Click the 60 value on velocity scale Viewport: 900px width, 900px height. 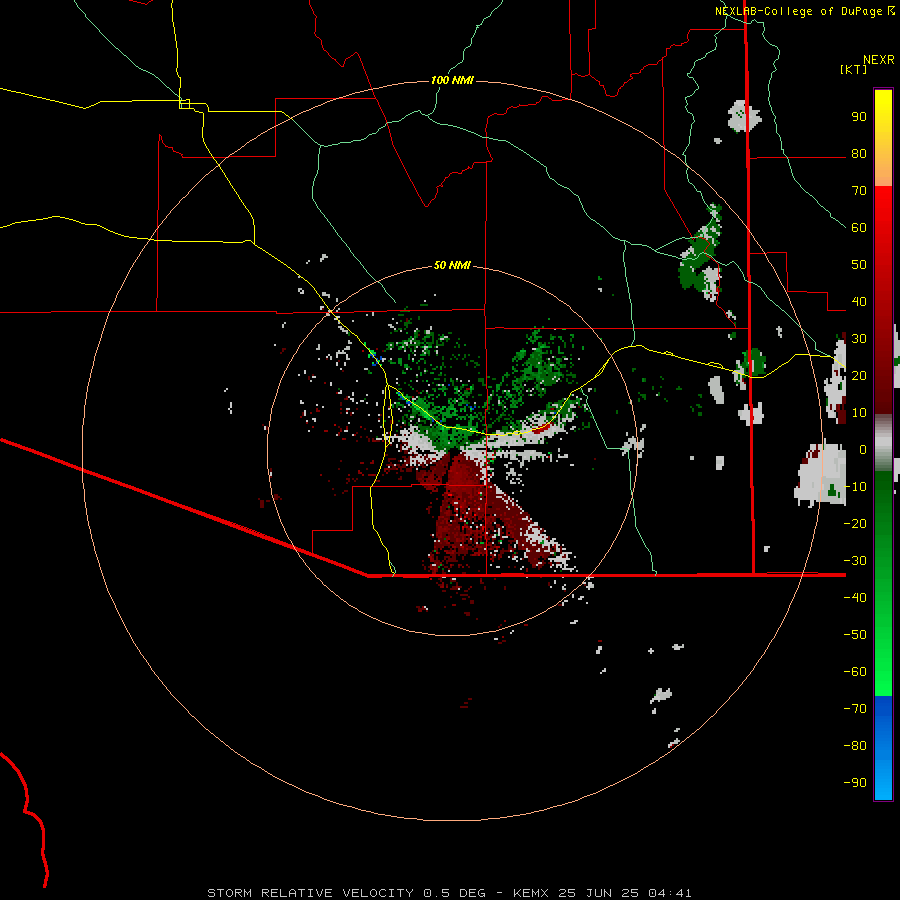(859, 228)
